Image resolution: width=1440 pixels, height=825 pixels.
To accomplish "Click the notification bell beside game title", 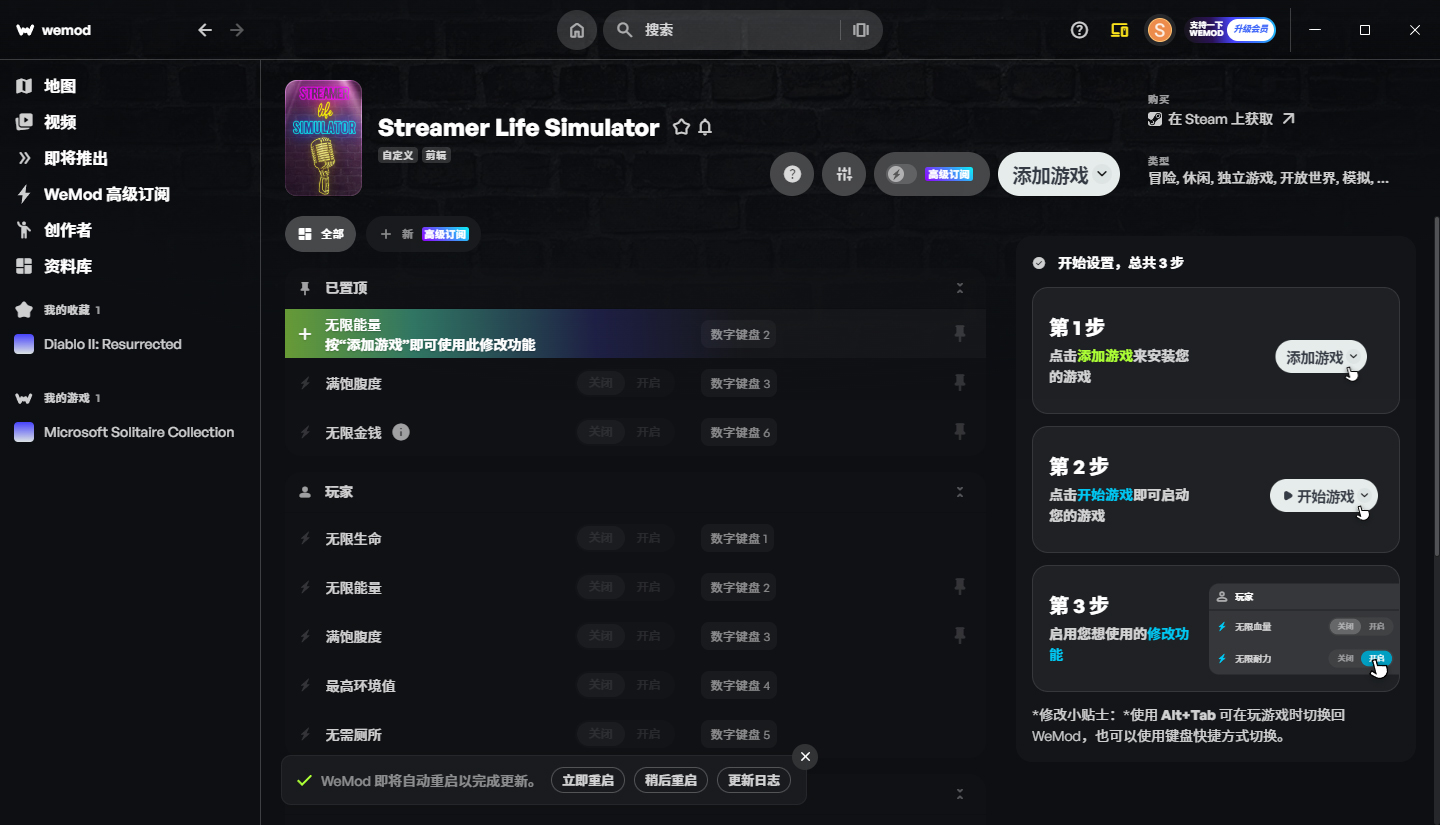I will pos(705,128).
